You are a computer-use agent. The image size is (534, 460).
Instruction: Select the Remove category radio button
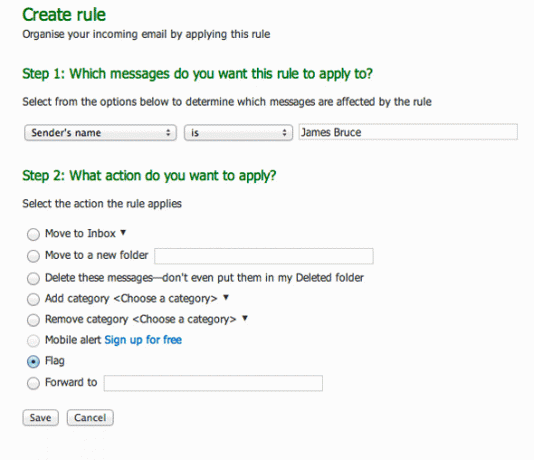click(33, 320)
